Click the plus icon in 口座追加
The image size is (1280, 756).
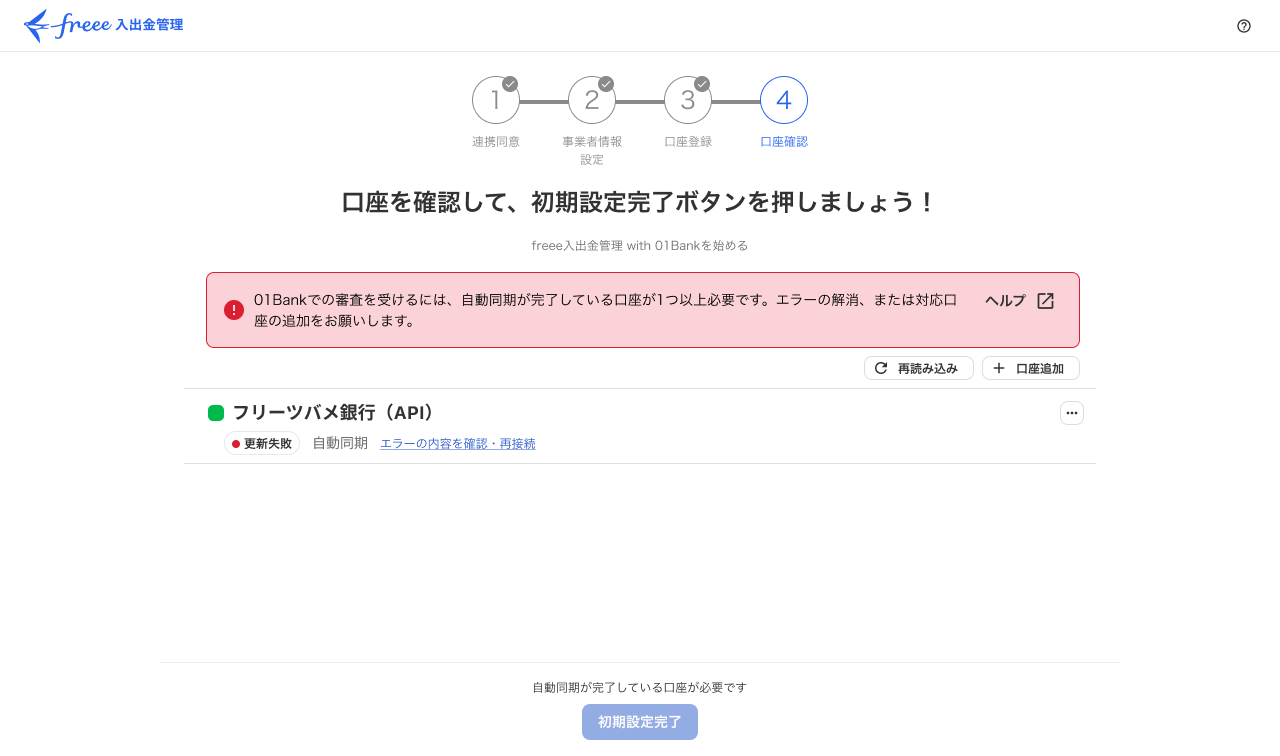998,368
